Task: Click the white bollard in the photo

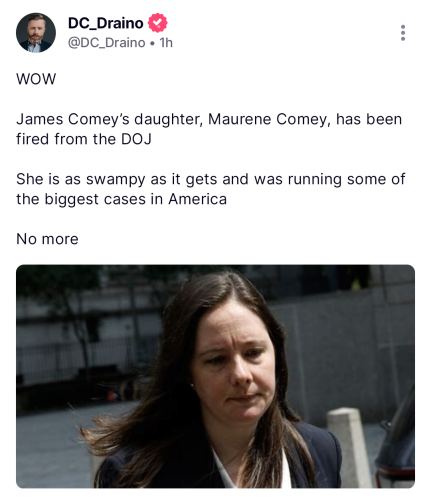Action: pos(348,445)
